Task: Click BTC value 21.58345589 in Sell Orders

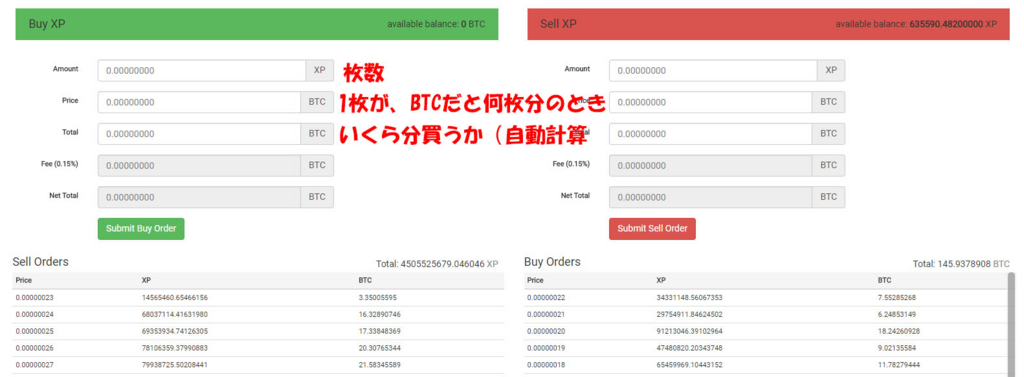Action: coord(379,365)
